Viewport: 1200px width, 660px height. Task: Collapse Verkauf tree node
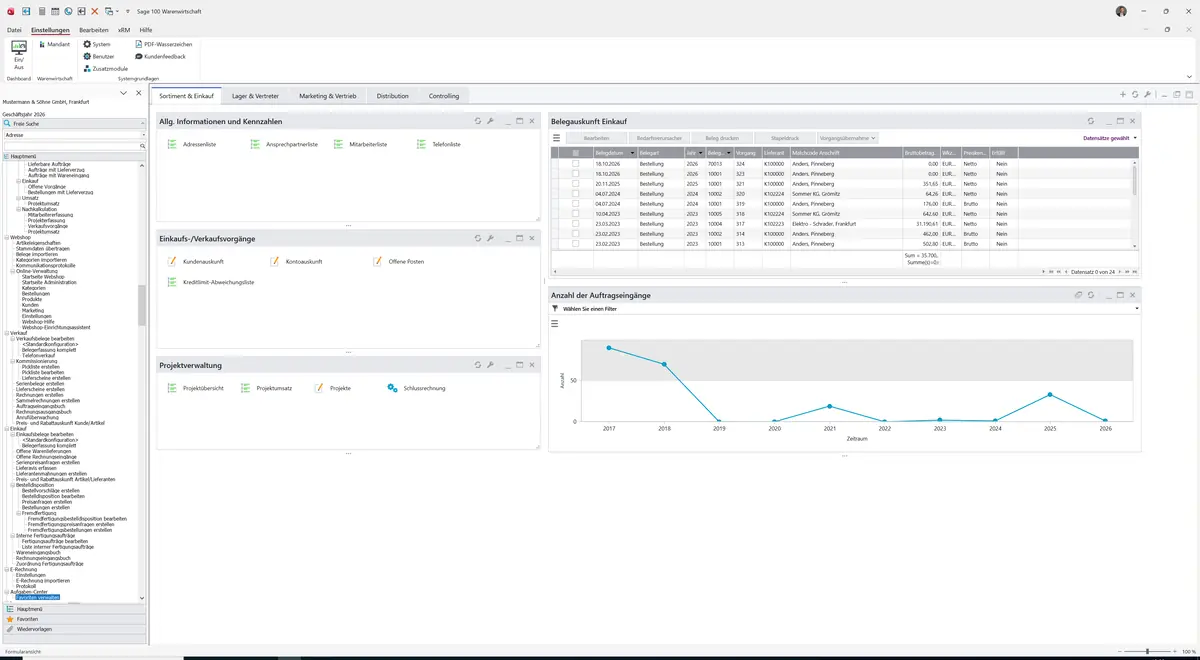[6, 333]
